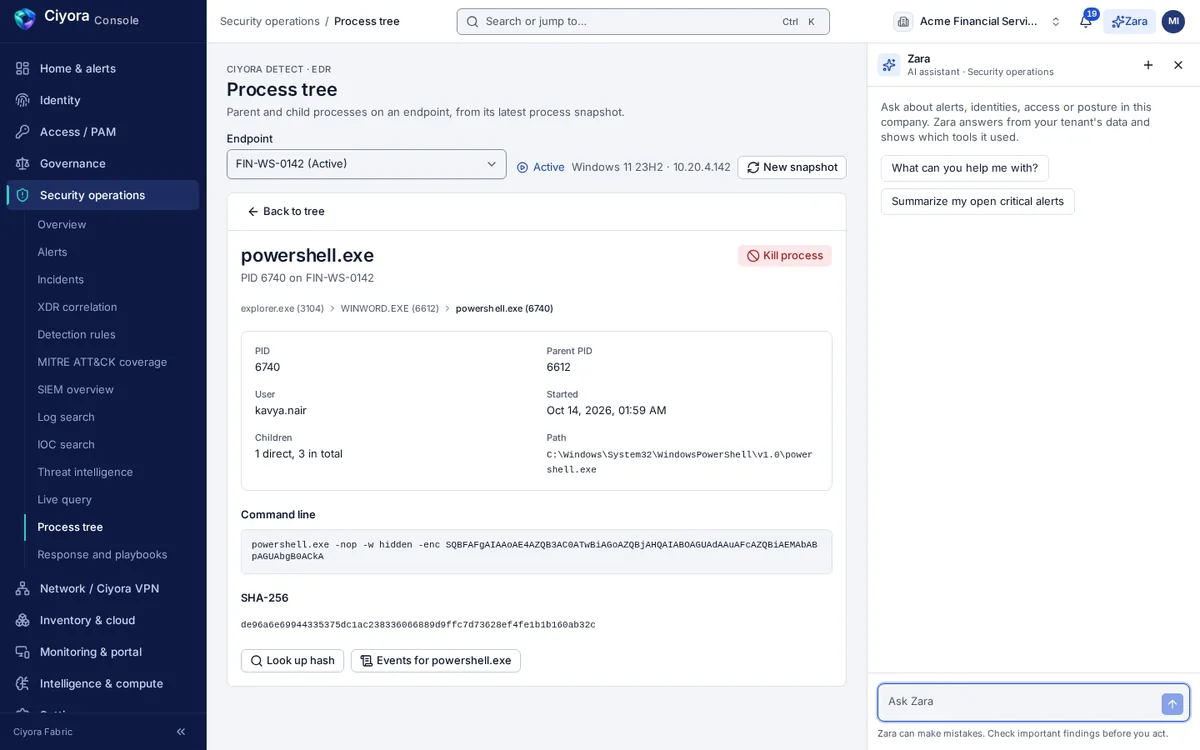Open Detection rules page
1200x750 pixels.
76,335
